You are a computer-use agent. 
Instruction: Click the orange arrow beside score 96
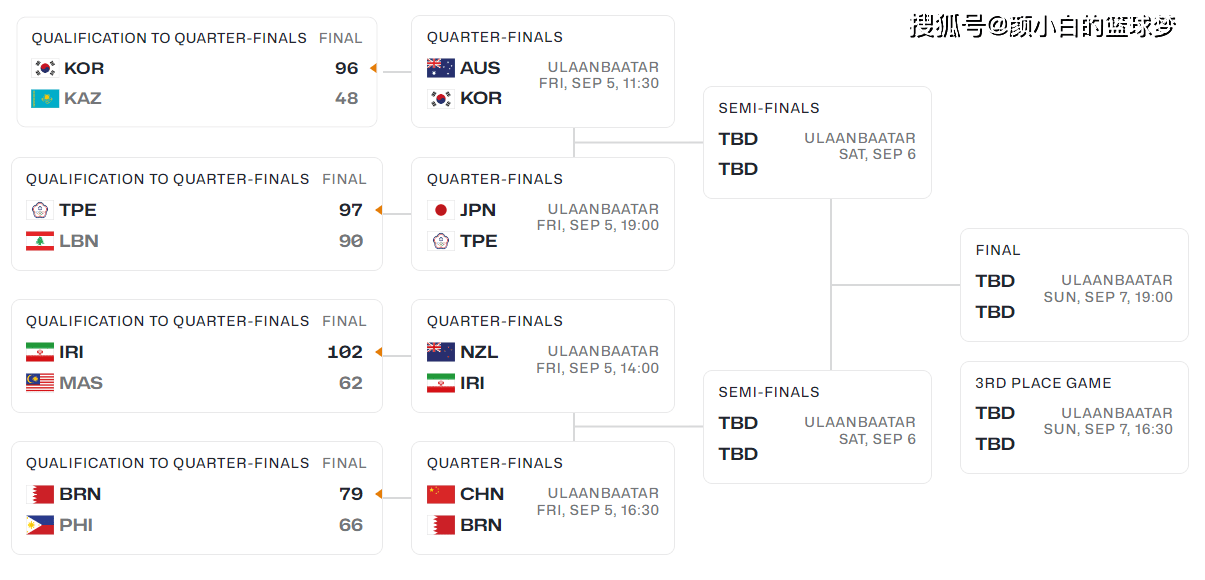pos(373,69)
